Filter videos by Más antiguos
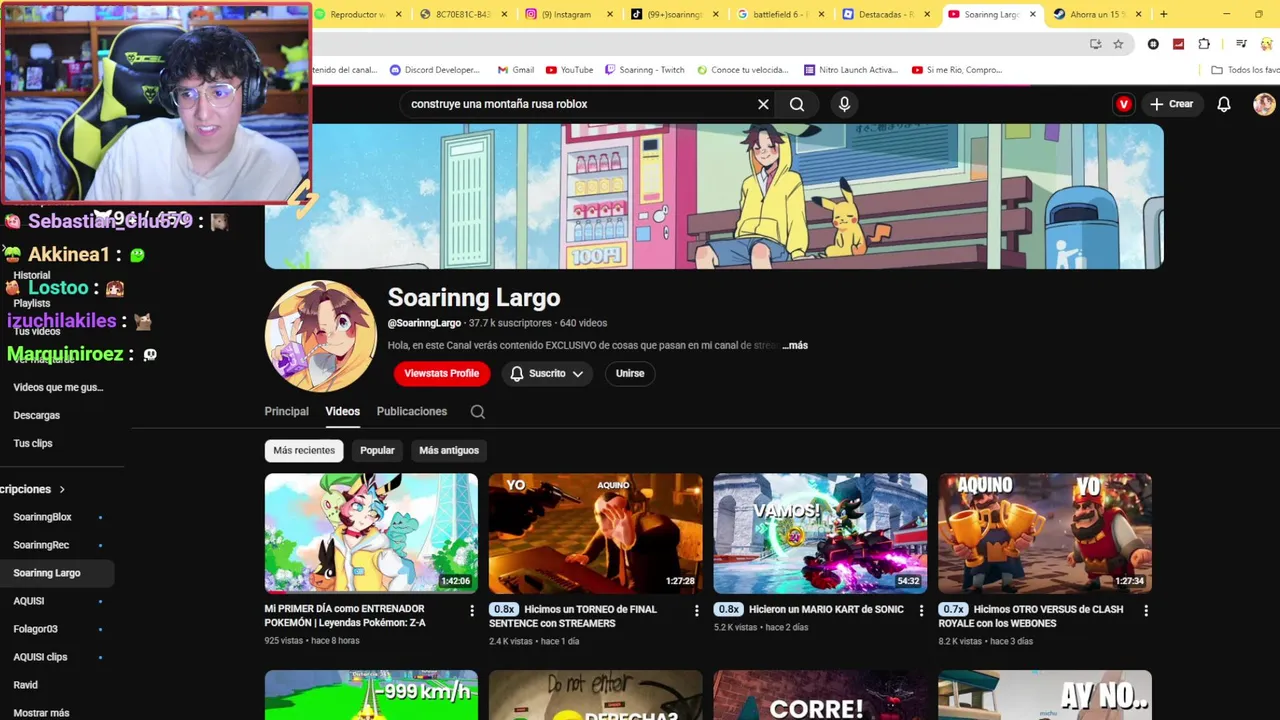 [449, 451]
